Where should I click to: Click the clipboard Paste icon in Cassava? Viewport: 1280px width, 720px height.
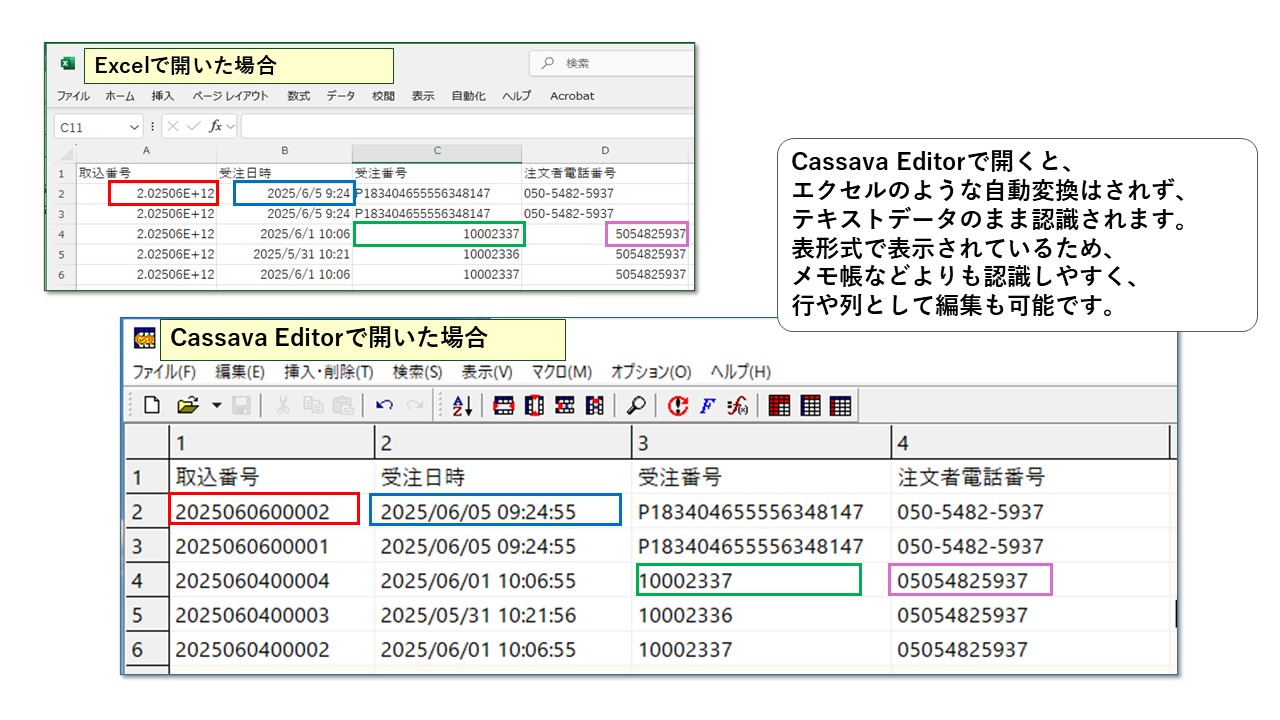click(x=343, y=406)
